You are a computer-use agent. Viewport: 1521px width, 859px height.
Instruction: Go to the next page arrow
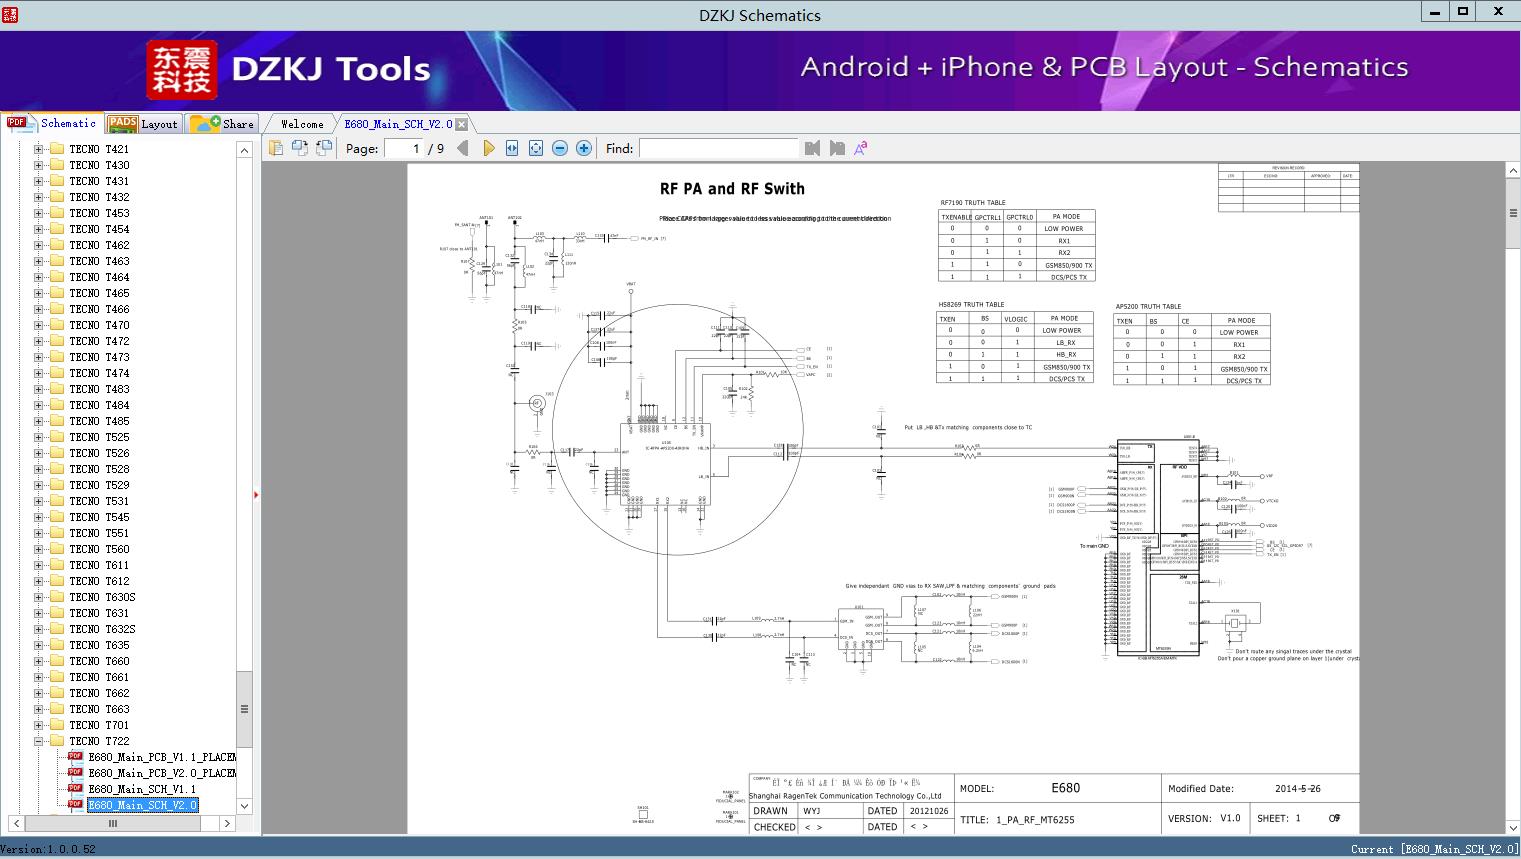click(x=488, y=148)
